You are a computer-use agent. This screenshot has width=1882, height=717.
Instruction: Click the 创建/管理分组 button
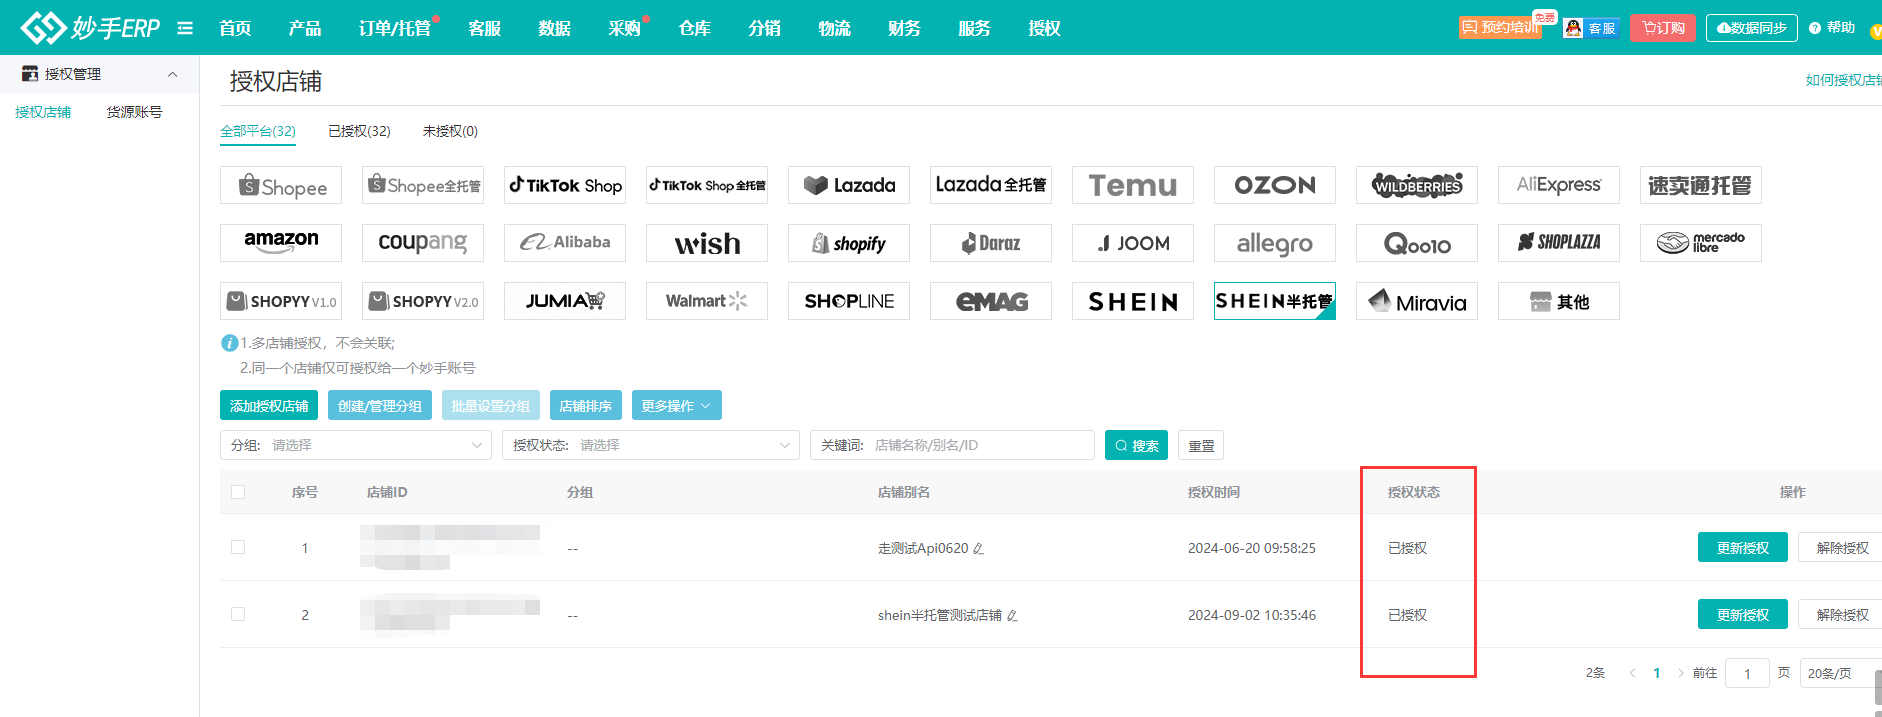(x=380, y=405)
